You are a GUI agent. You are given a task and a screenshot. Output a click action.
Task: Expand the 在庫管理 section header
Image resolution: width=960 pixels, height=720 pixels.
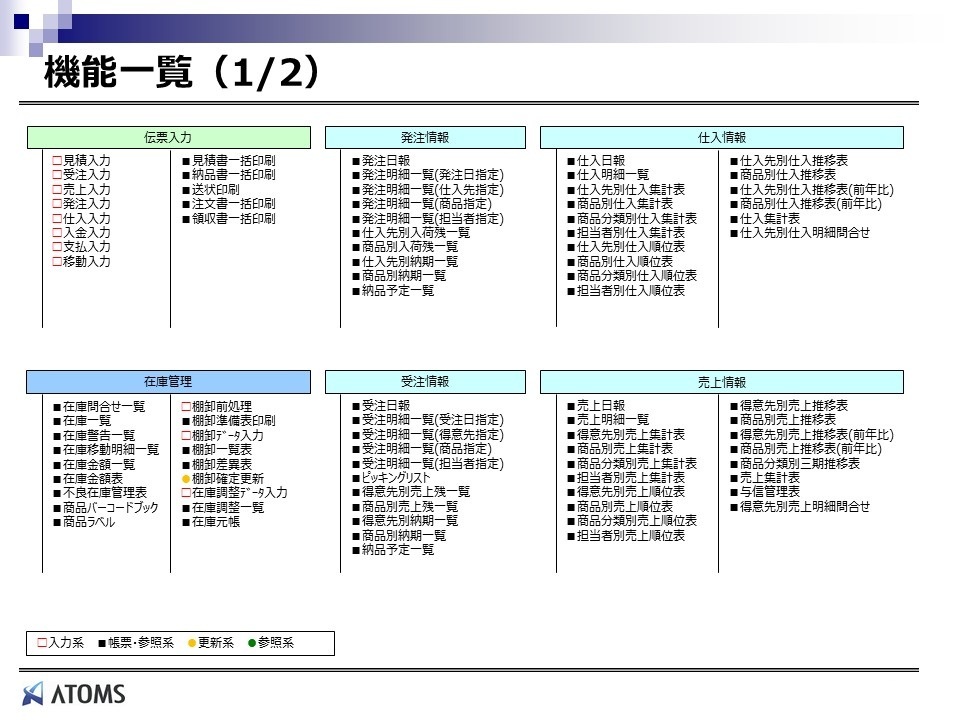(168, 382)
